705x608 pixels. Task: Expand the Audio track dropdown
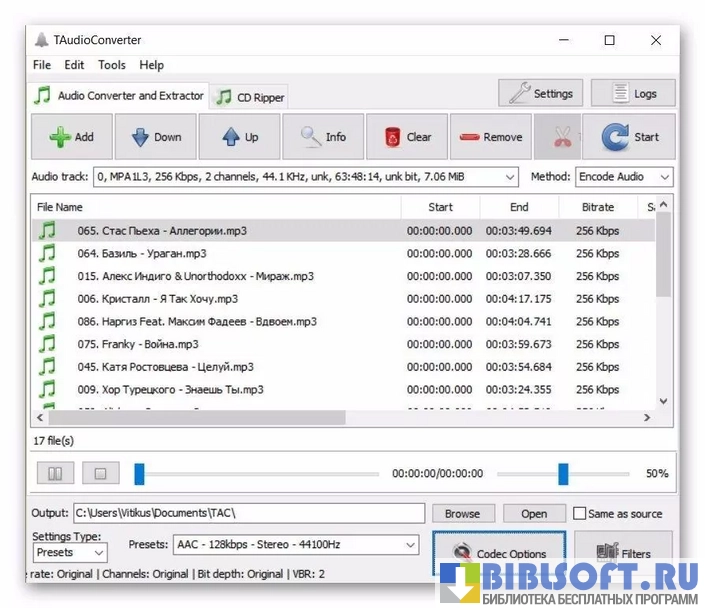click(x=510, y=177)
